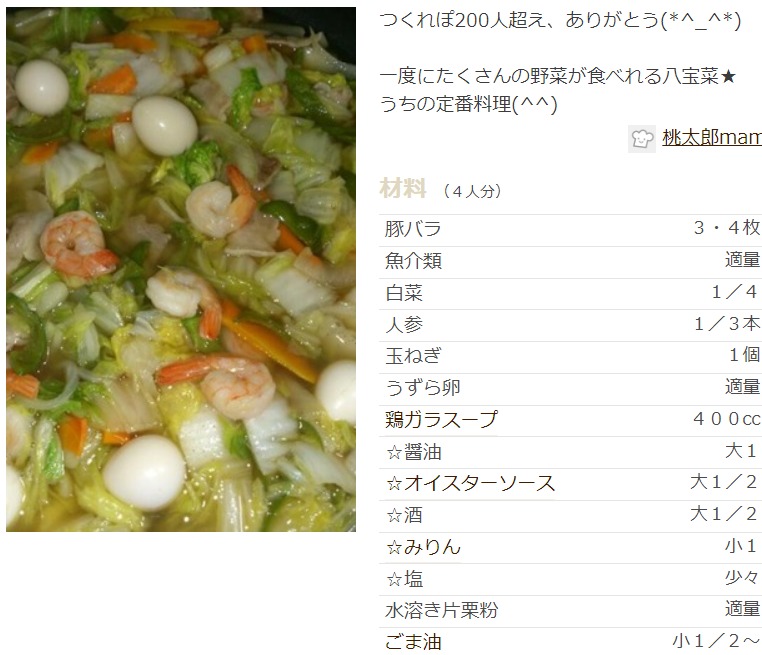Click the ☆塩 ingredient entry
The width and height of the screenshot is (762, 655).
[x=404, y=579]
